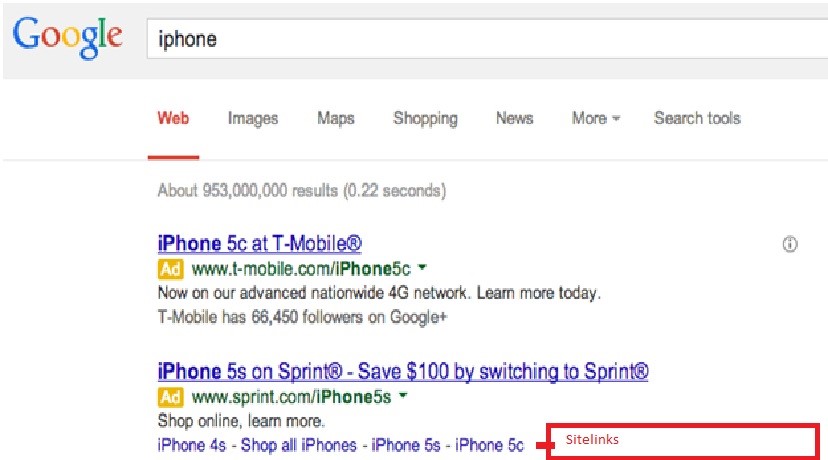Select the Web tab
Screen dimensions: 828x460
tap(173, 118)
